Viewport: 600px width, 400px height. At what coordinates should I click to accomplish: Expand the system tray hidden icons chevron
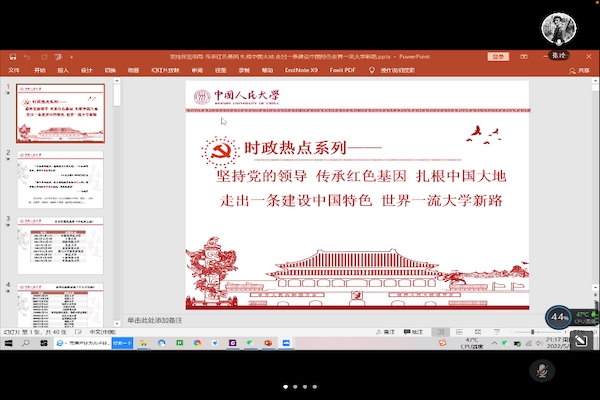coord(494,343)
